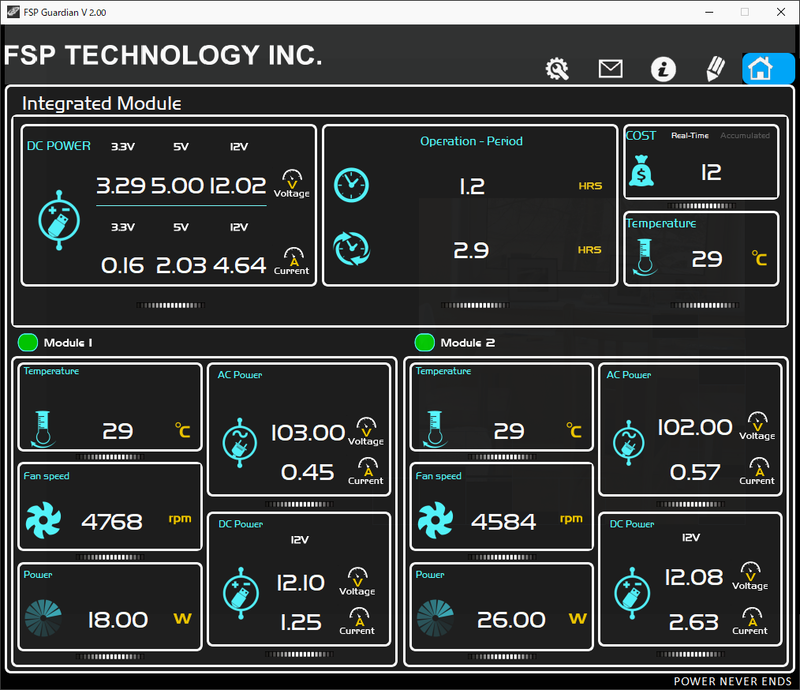Click the Module 2 fan speed icon
This screenshot has width=800, height=690.
pyautogui.click(x=435, y=520)
